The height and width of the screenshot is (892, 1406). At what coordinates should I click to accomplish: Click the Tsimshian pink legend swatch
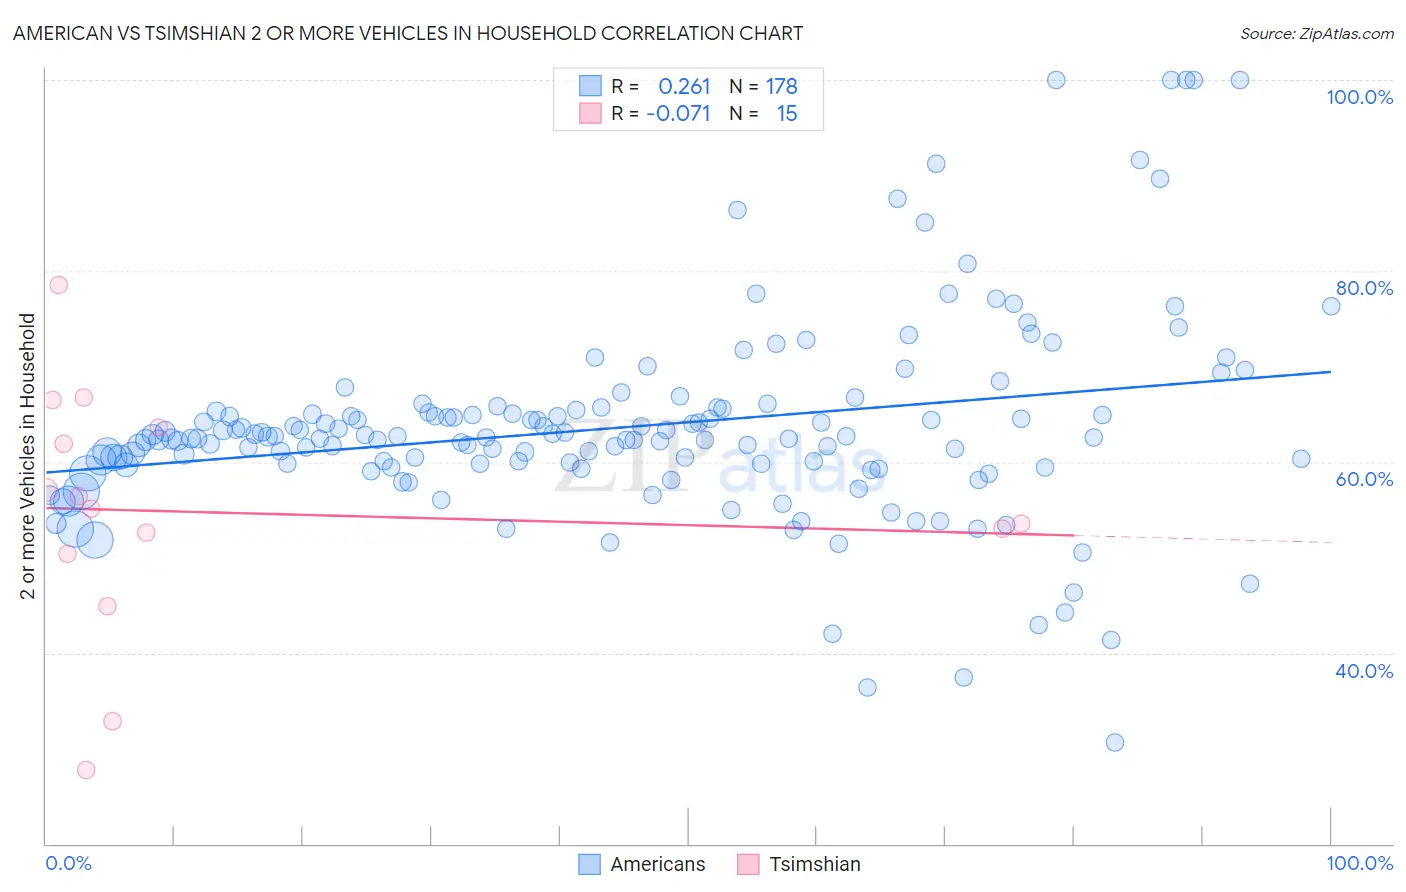[x=748, y=864]
